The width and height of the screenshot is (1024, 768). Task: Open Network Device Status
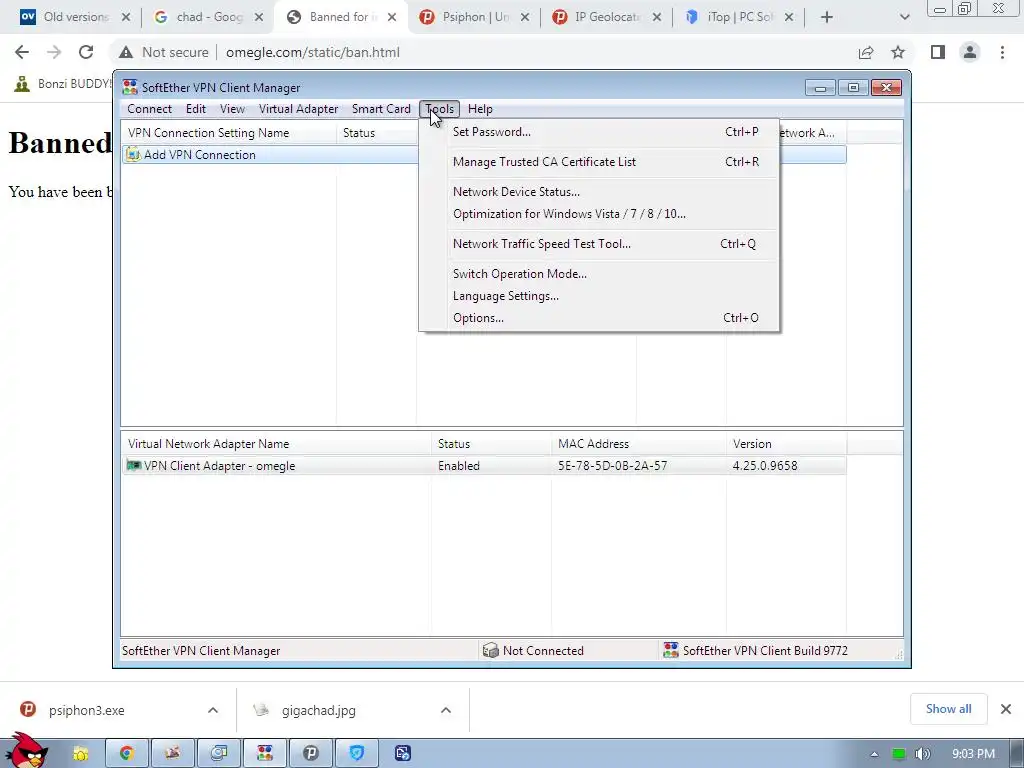tap(599, 192)
